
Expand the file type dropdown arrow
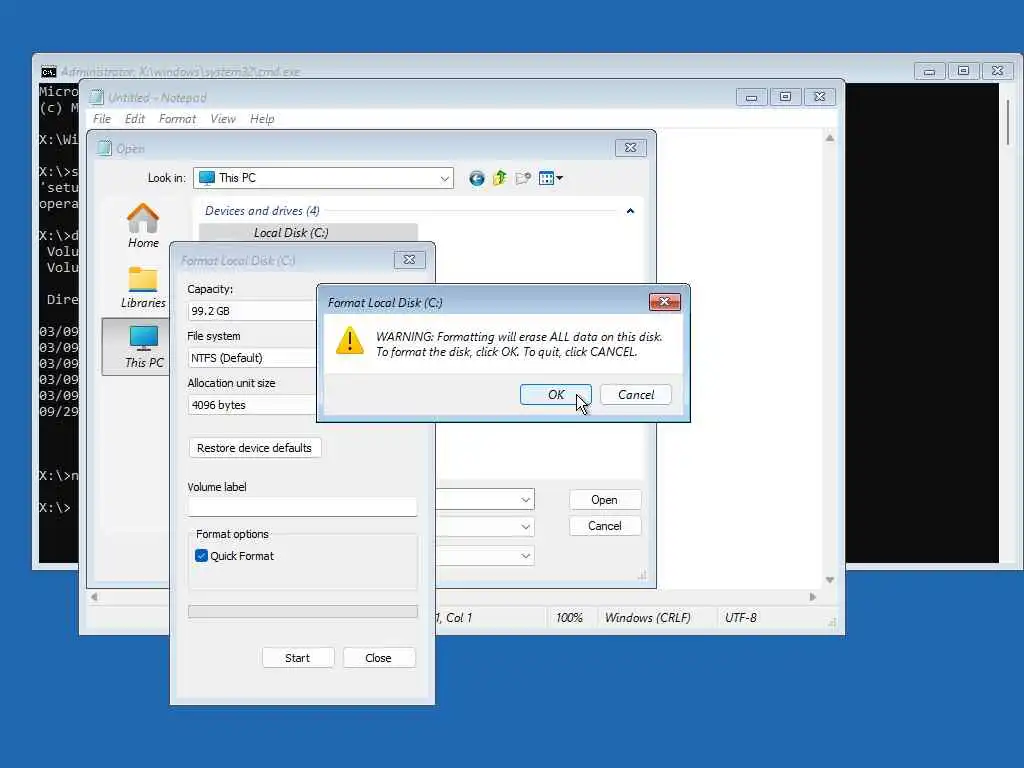526,526
